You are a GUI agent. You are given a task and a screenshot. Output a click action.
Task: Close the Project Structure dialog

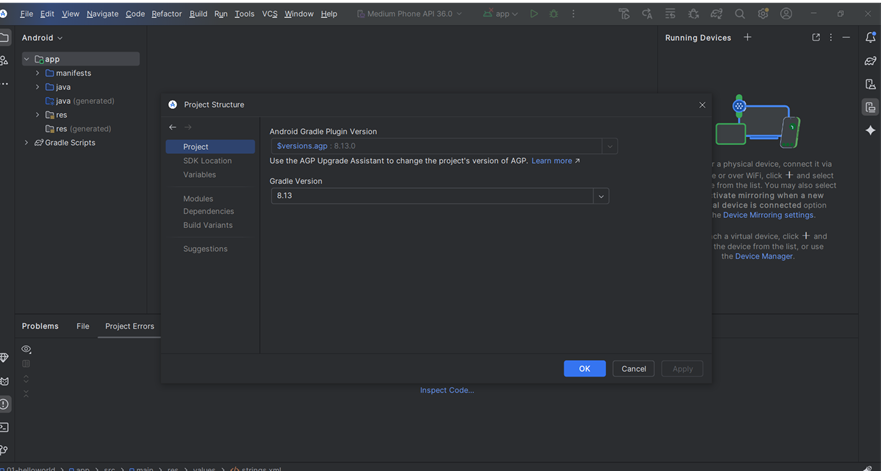702,105
